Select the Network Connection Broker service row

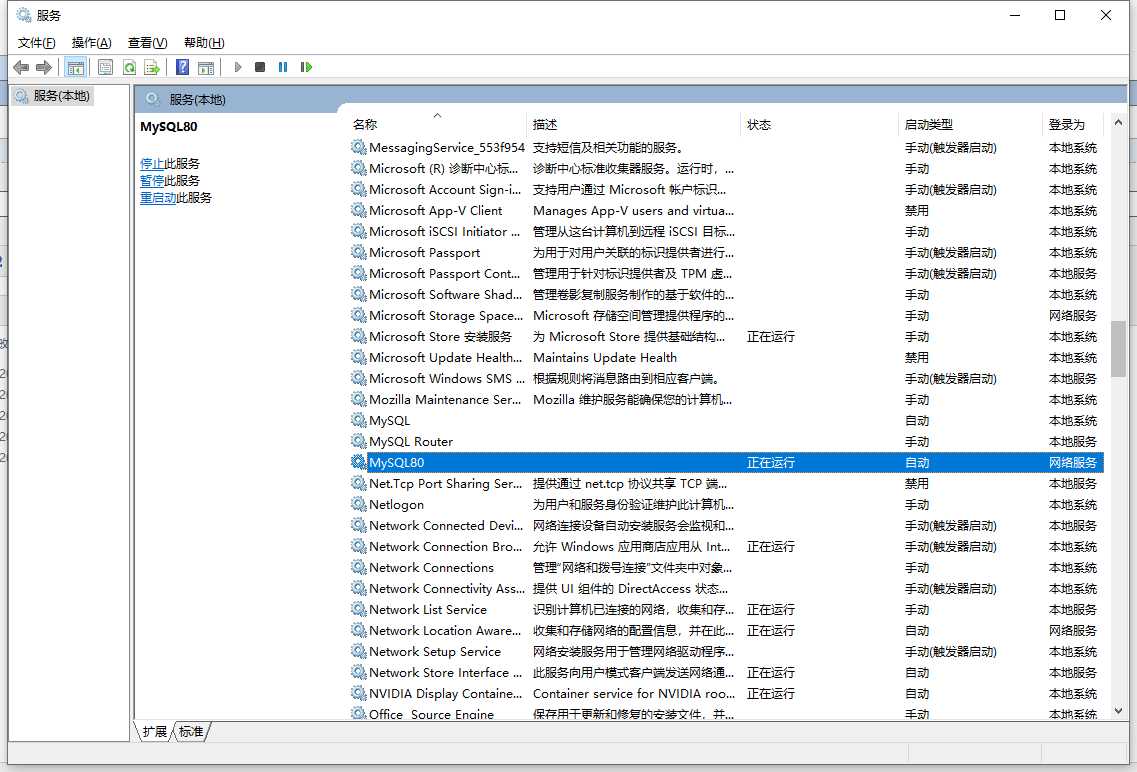(727, 546)
